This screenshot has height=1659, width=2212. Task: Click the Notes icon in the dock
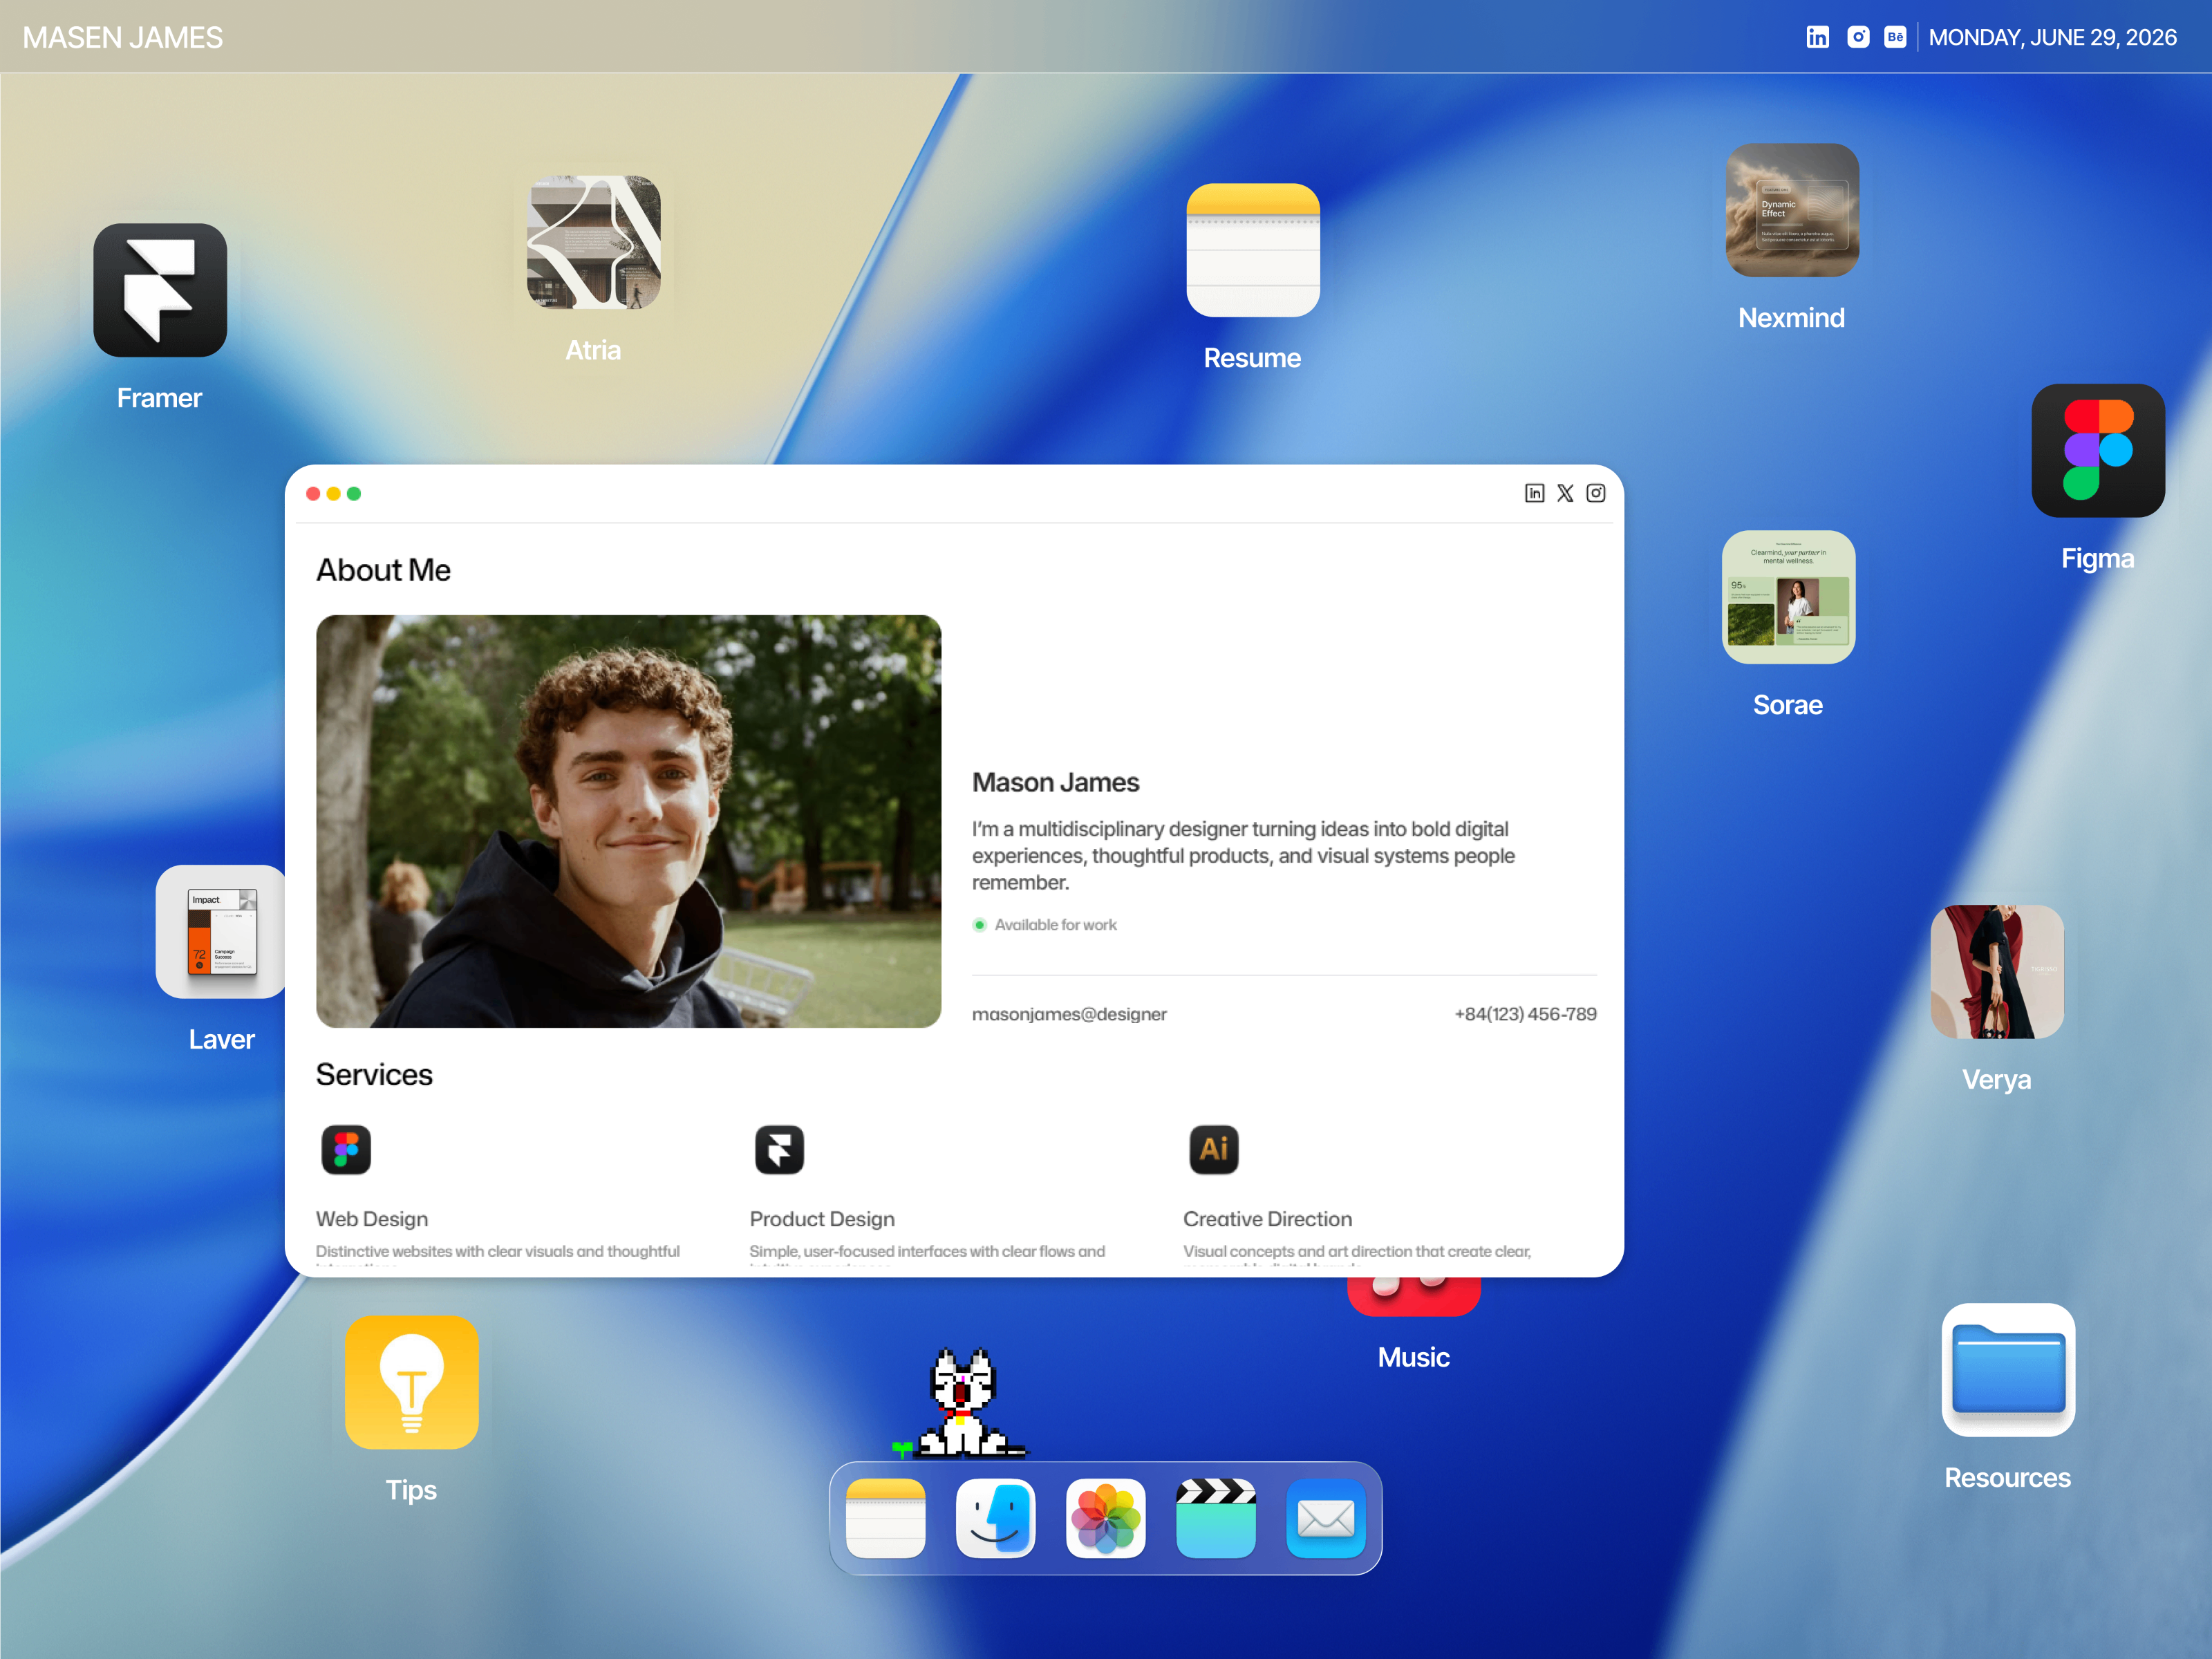click(x=886, y=1518)
